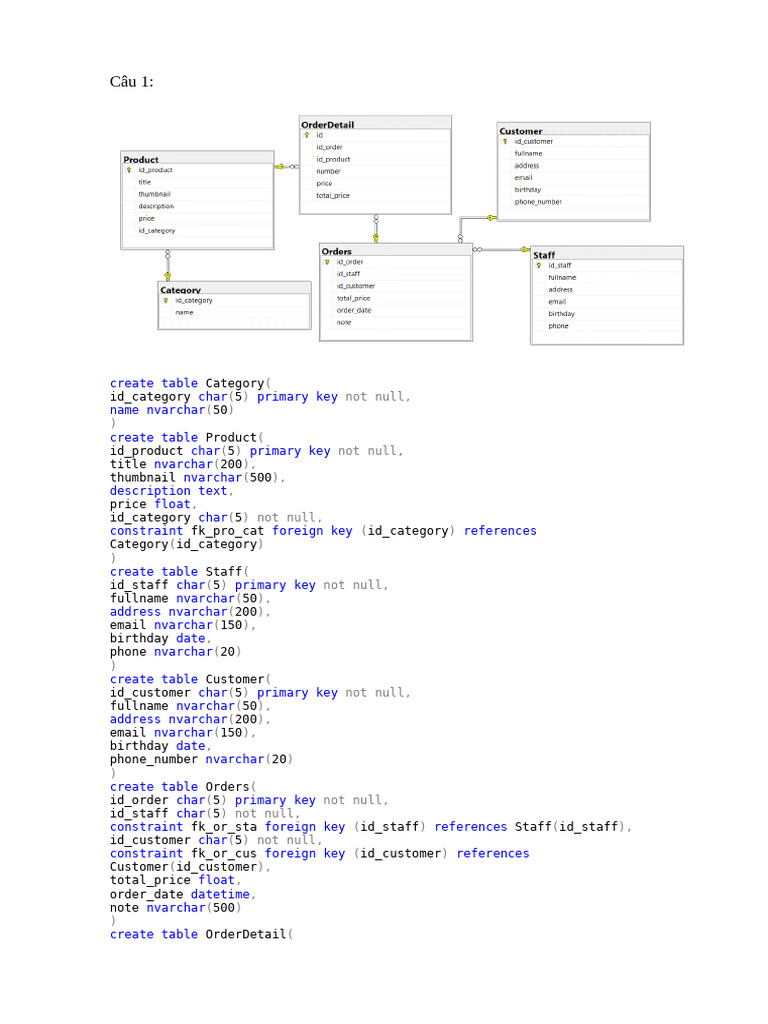Select the 'total_price' field in OrderDetail diagram
Viewport: 768px width, 1024px height.
[x=333, y=195]
